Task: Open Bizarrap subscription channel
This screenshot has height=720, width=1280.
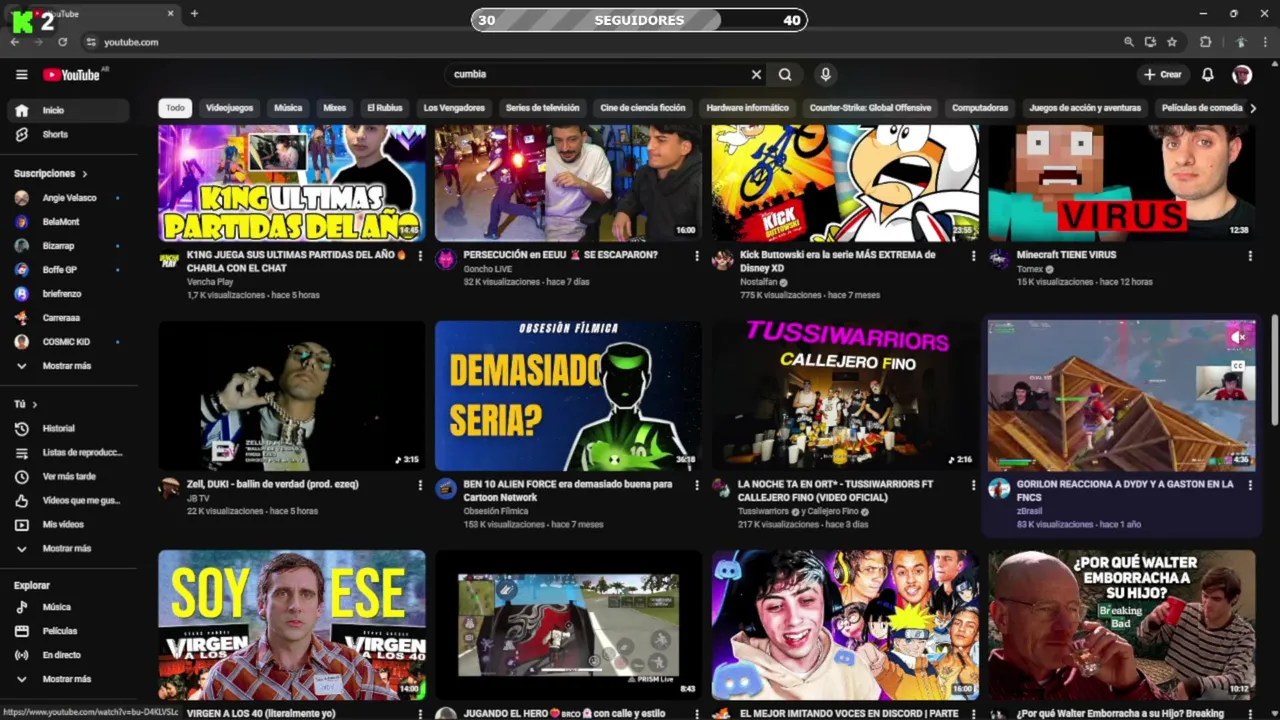Action: tap(68, 246)
